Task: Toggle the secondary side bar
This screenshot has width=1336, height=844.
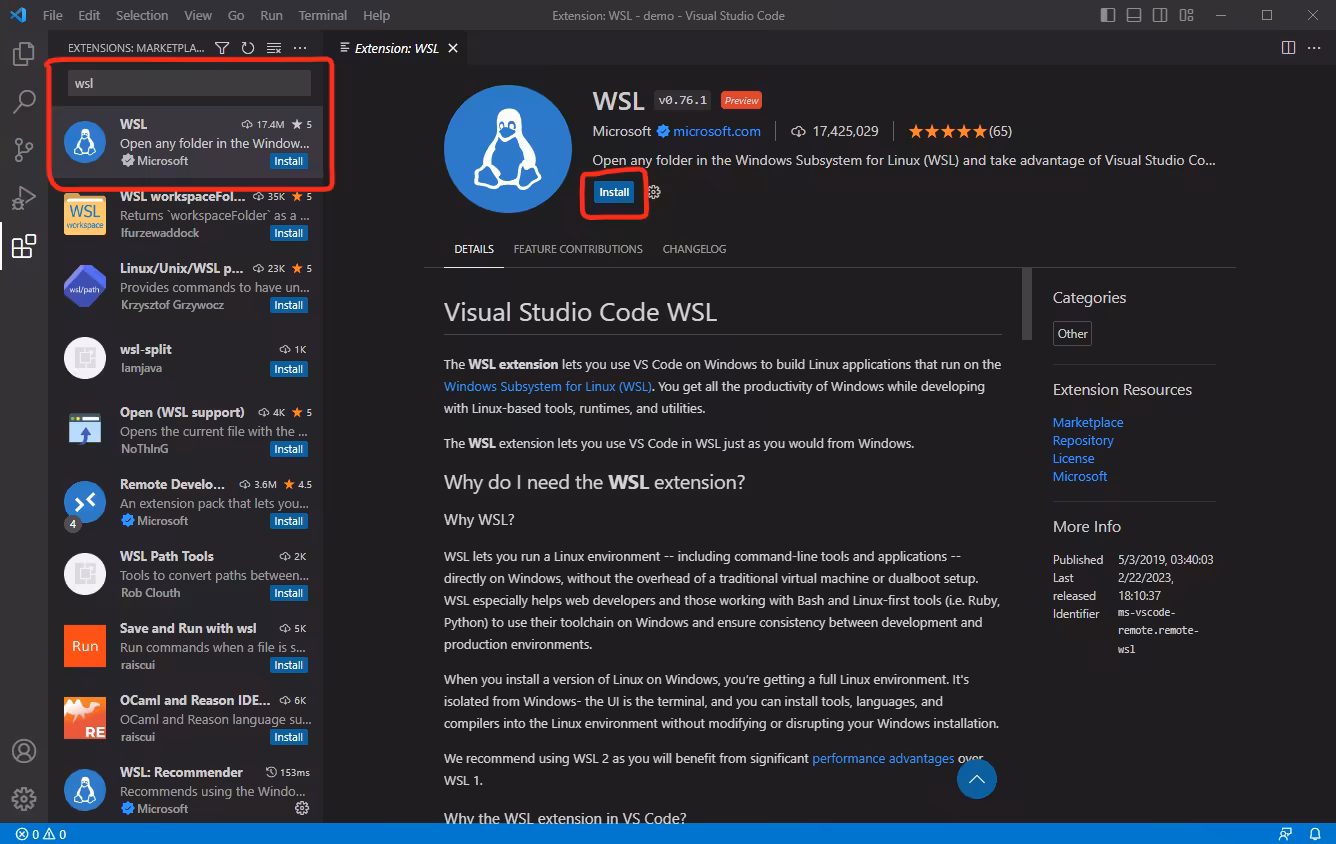Action: click(1159, 15)
